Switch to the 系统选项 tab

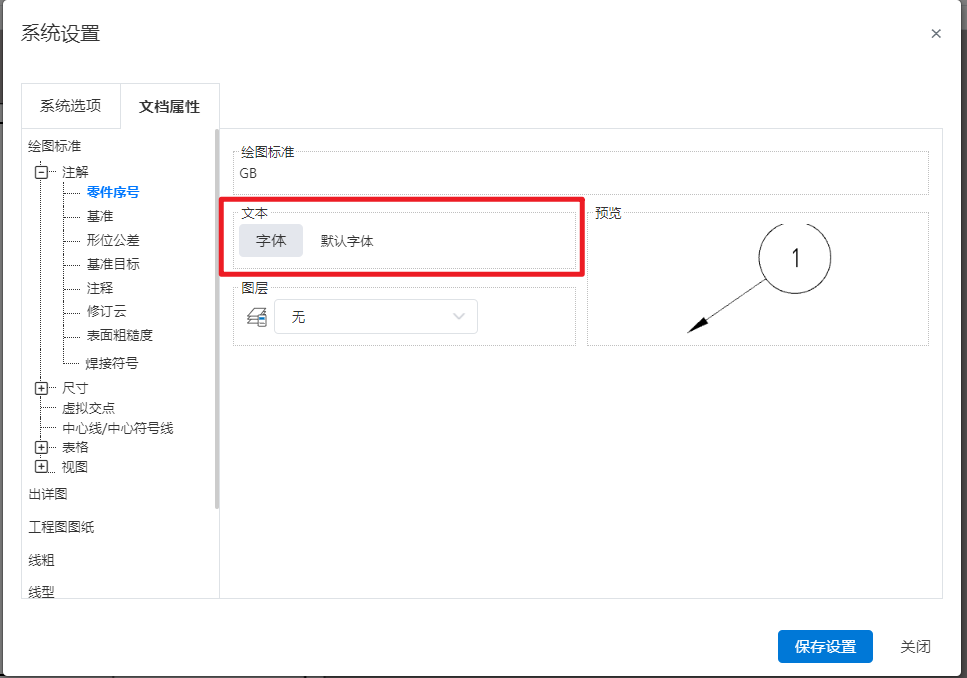pyautogui.click(x=70, y=106)
